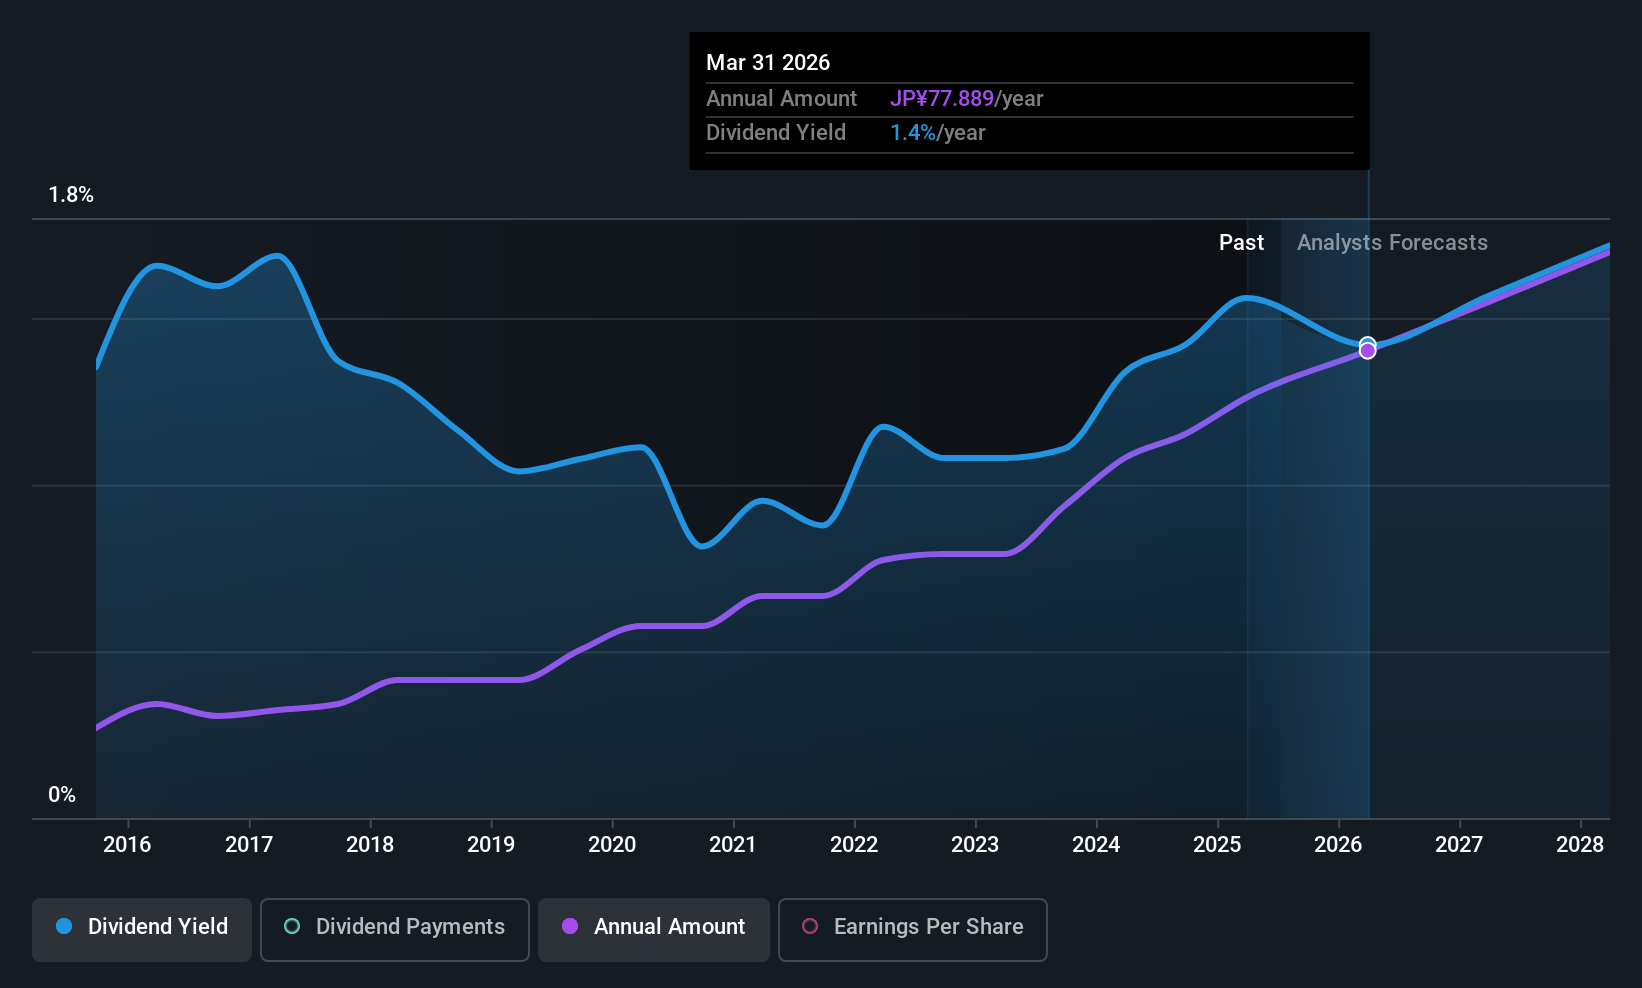Show the Earnings Per Share series
Image resolution: width=1642 pixels, height=988 pixels.
(913, 929)
